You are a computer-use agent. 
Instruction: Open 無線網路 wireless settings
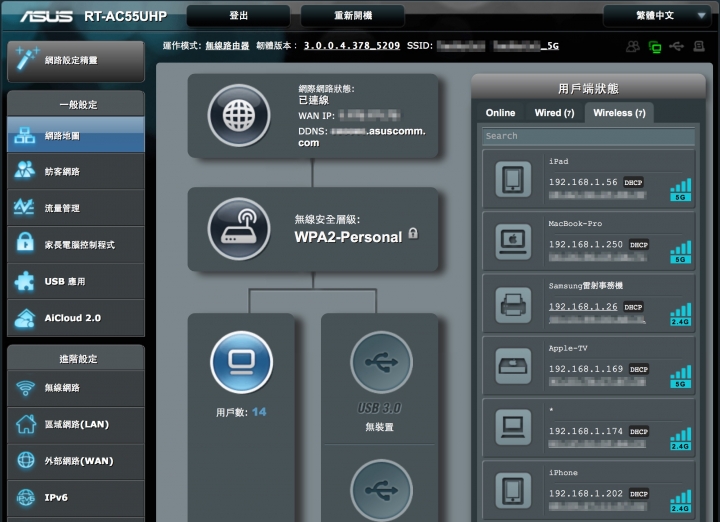pos(76,388)
